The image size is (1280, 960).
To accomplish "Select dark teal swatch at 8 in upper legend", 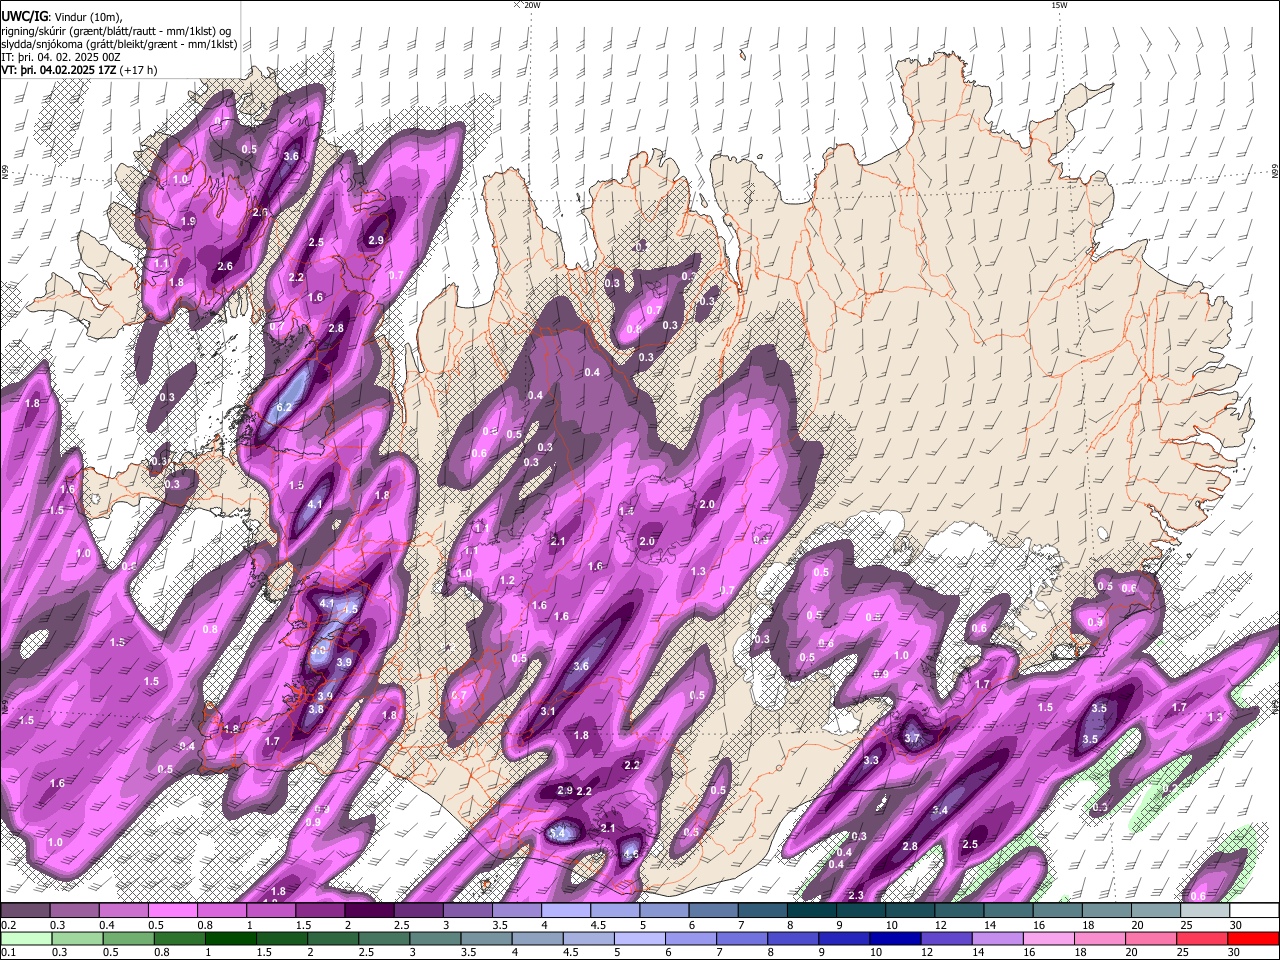I will pyautogui.click(x=811, y=911).
